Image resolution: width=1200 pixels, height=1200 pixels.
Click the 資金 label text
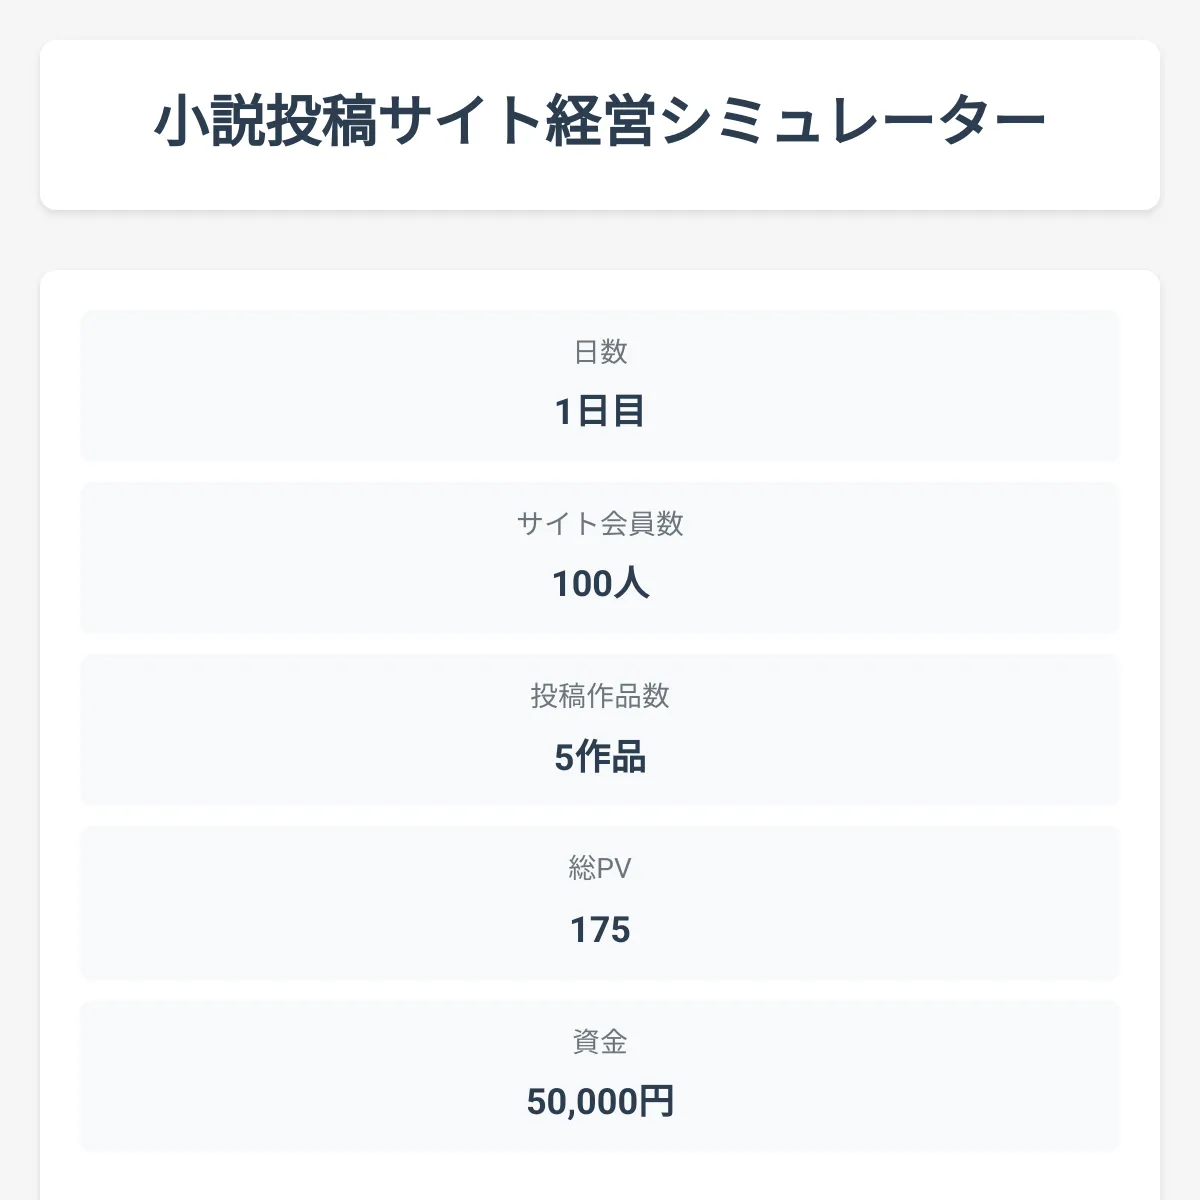(x=600, y=1042)
